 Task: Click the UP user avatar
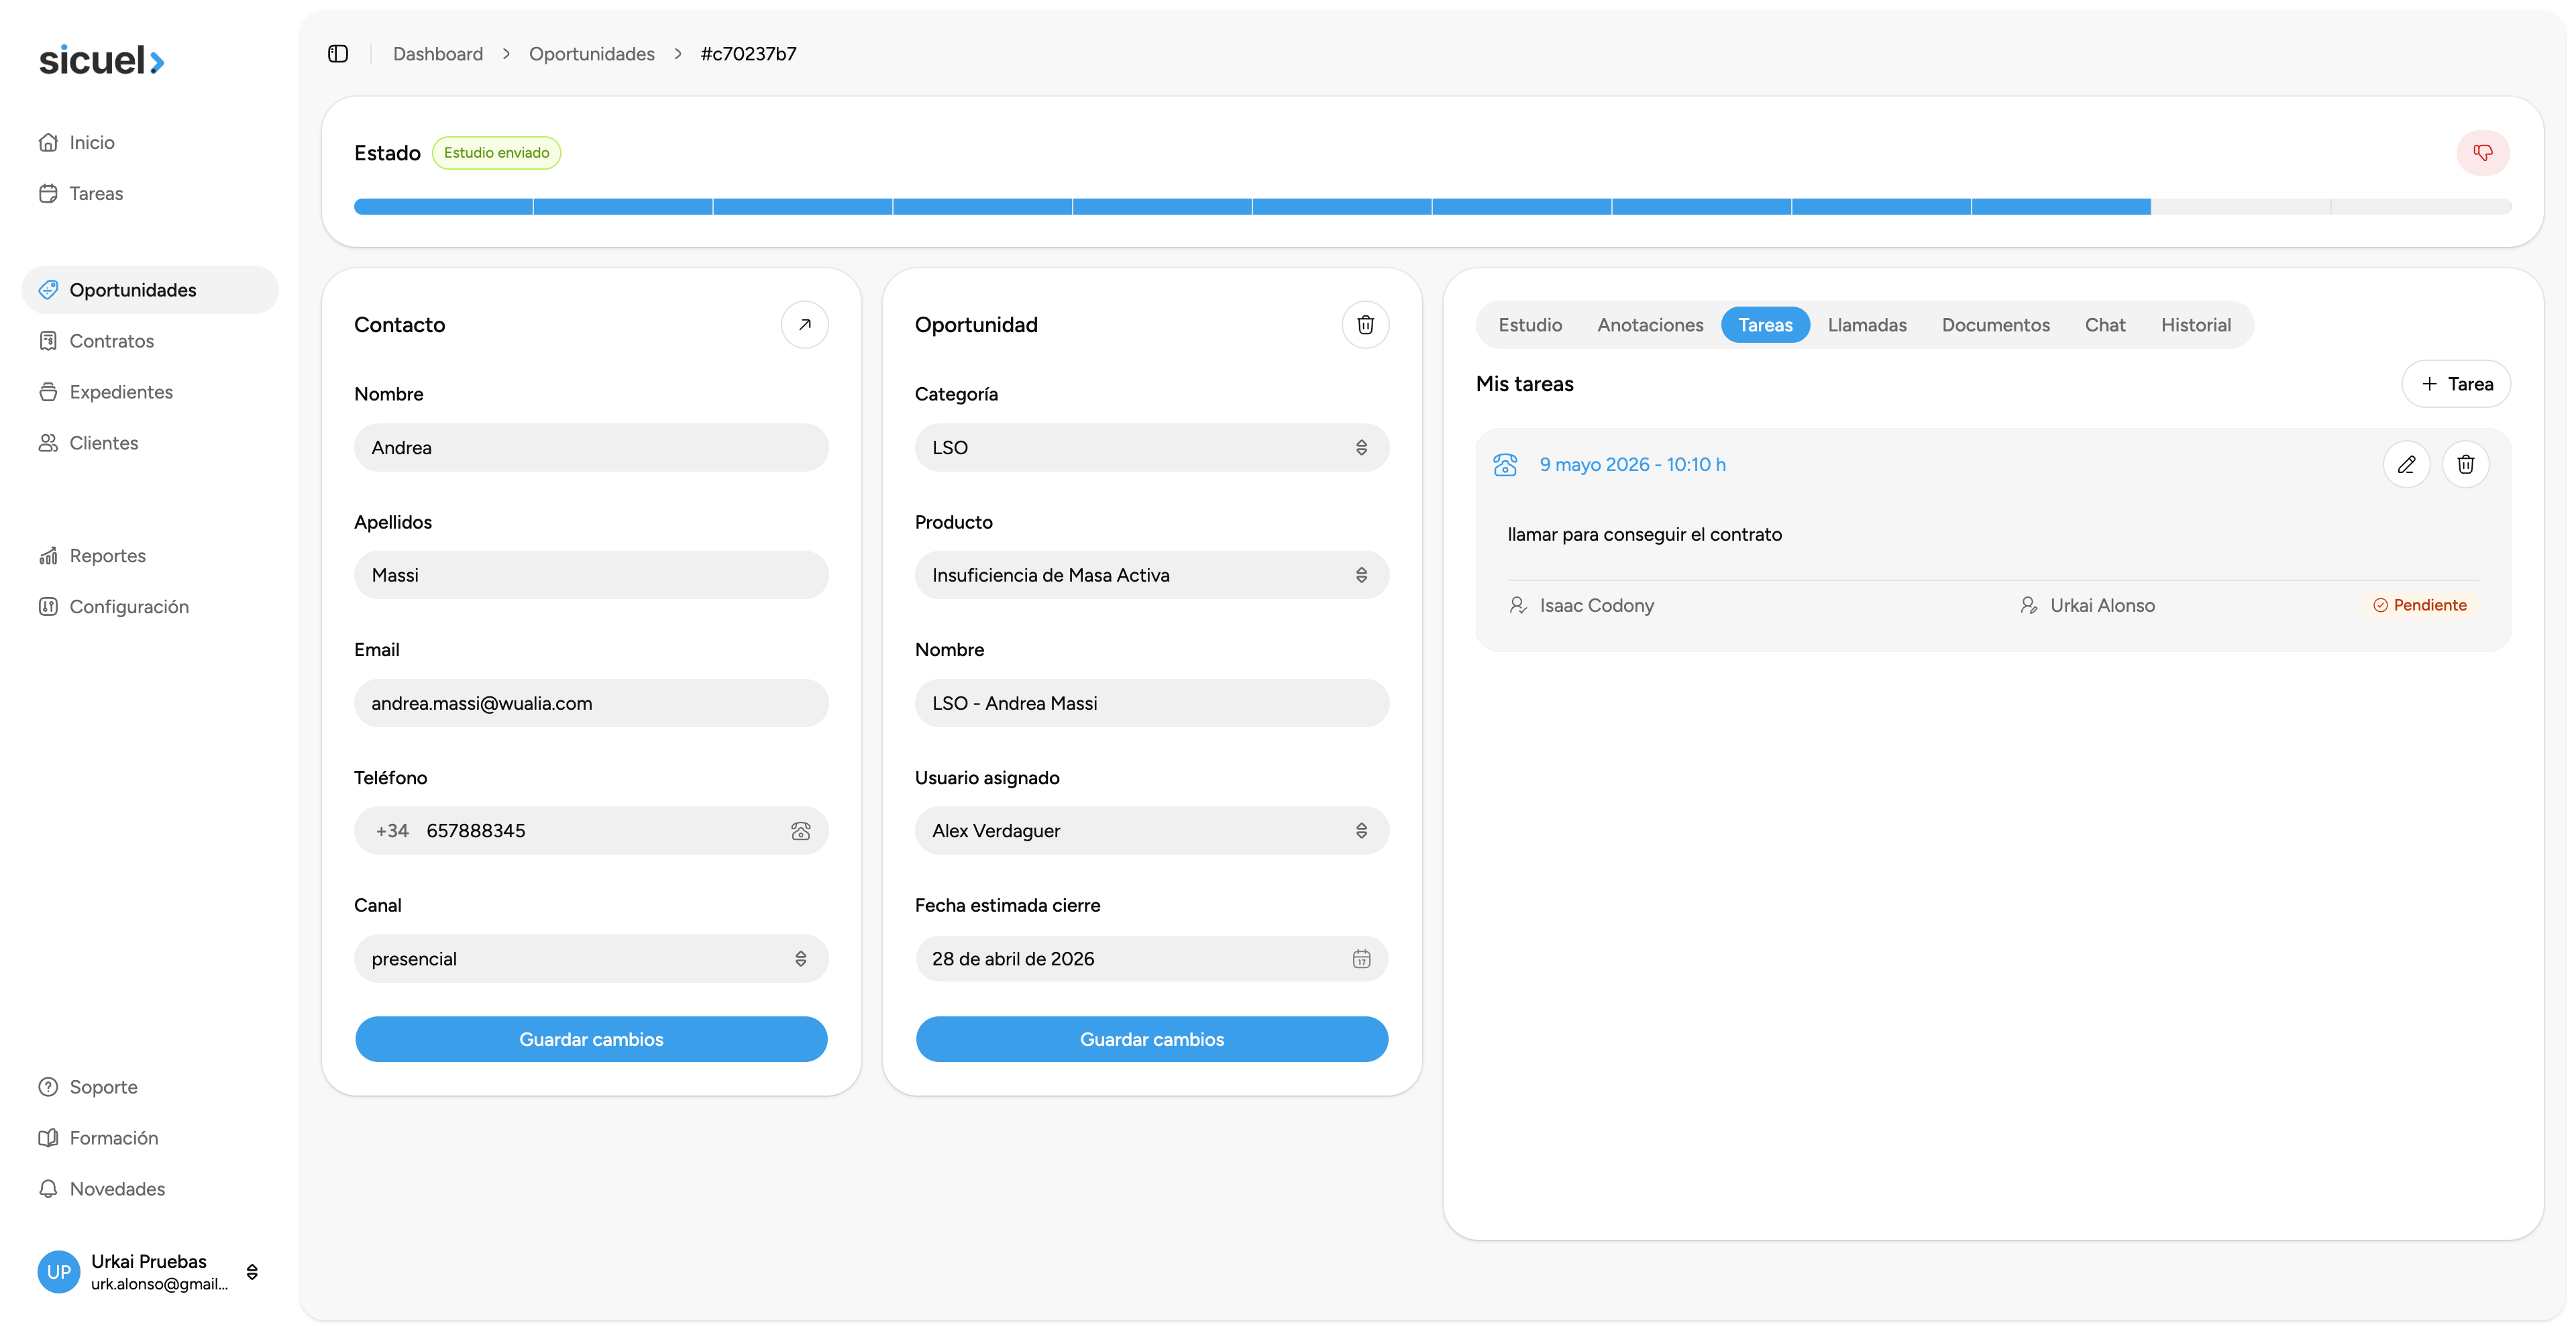point(59,1272)
